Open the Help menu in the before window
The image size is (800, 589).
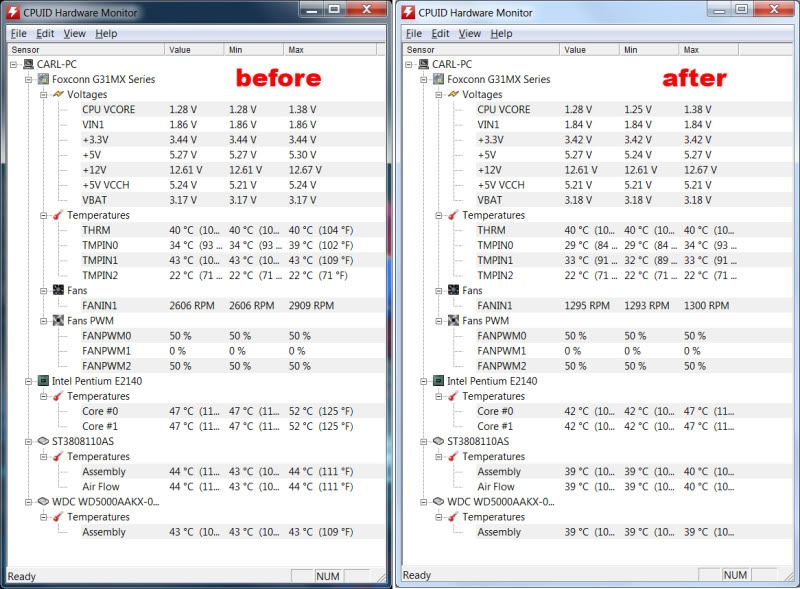click(x=106, y=33)
